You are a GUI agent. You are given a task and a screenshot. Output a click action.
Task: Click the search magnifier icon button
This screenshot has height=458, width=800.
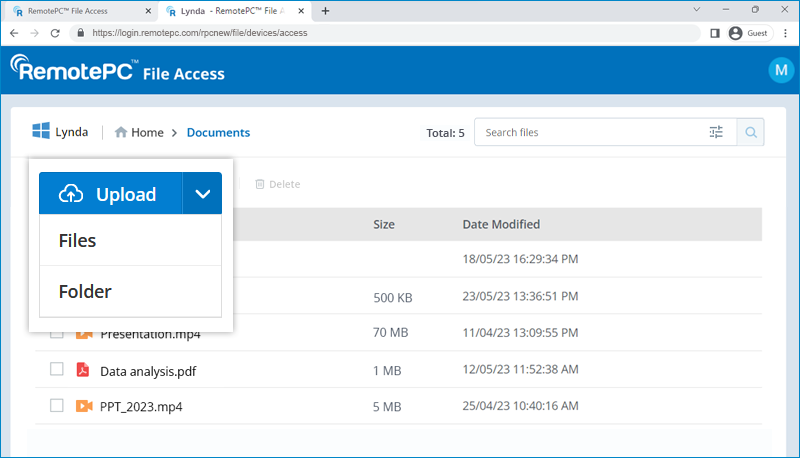[x=751, y=132]
